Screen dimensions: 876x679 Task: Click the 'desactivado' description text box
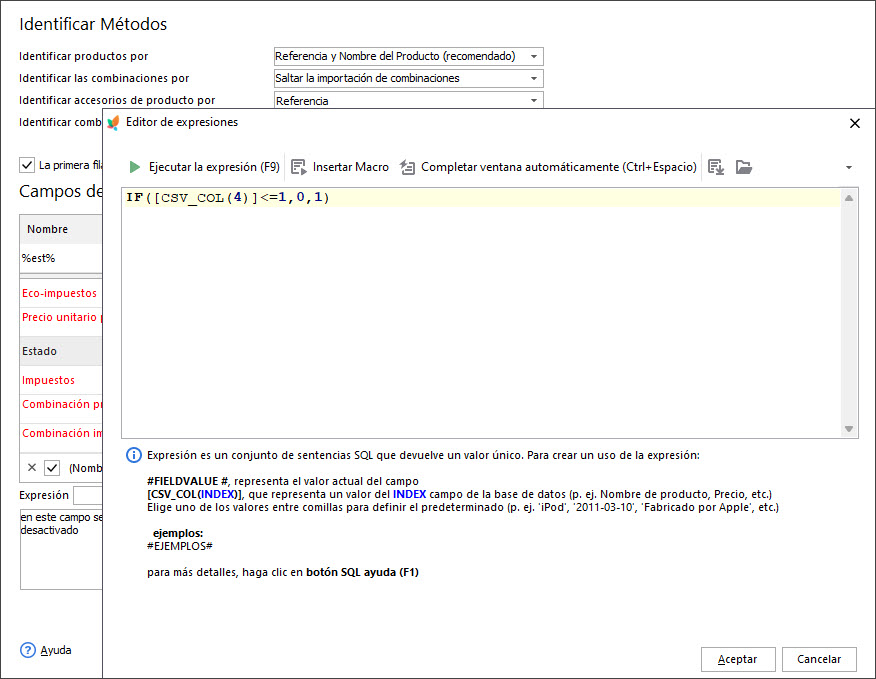click(61, 549)
